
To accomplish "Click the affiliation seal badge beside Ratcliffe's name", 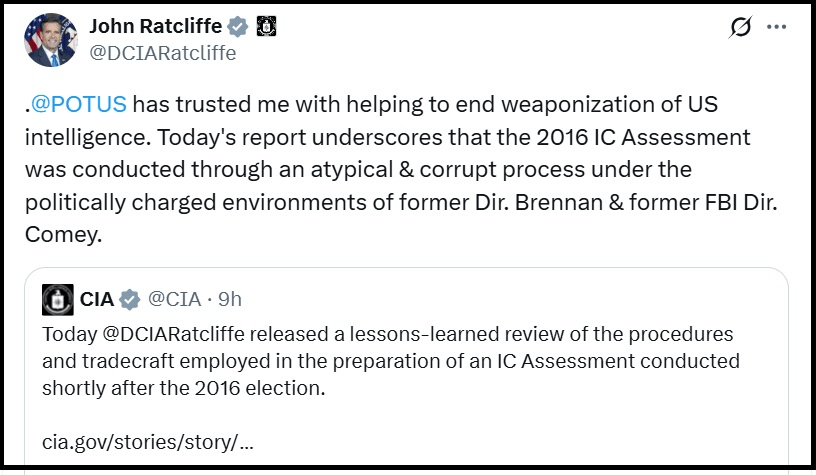I will pos(264,27).
